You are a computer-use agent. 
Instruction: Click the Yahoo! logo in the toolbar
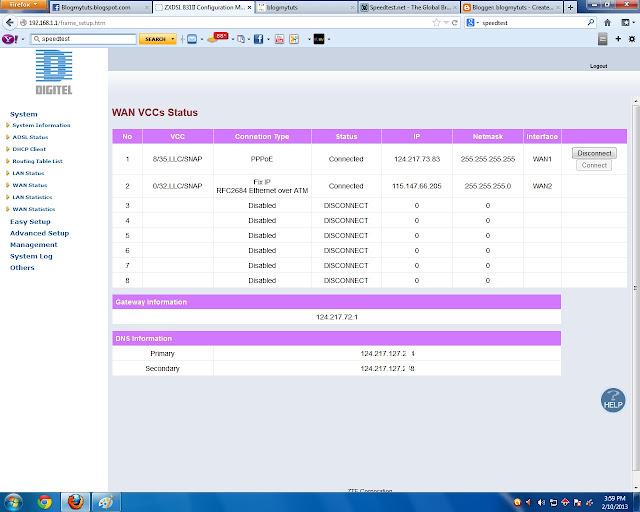click(x=10, y=39)
